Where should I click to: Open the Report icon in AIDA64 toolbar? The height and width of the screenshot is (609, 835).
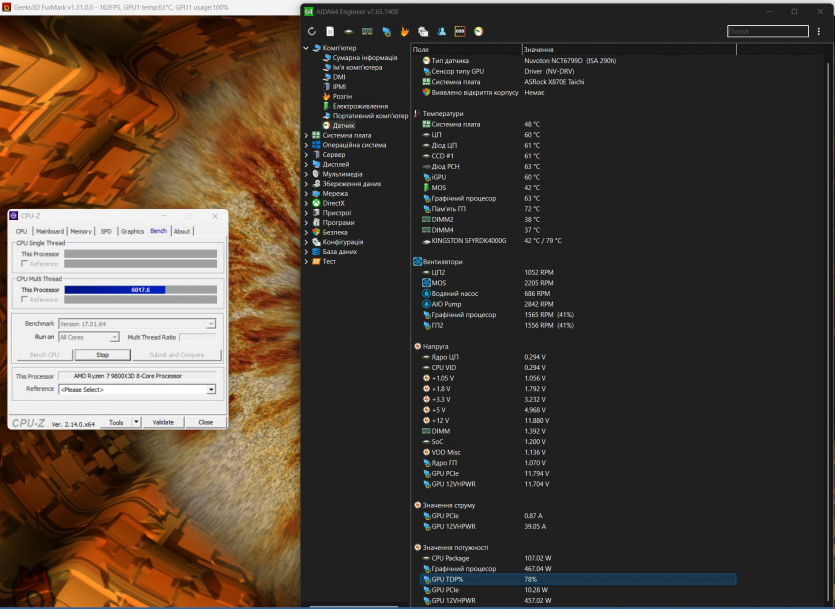point(330,32)
